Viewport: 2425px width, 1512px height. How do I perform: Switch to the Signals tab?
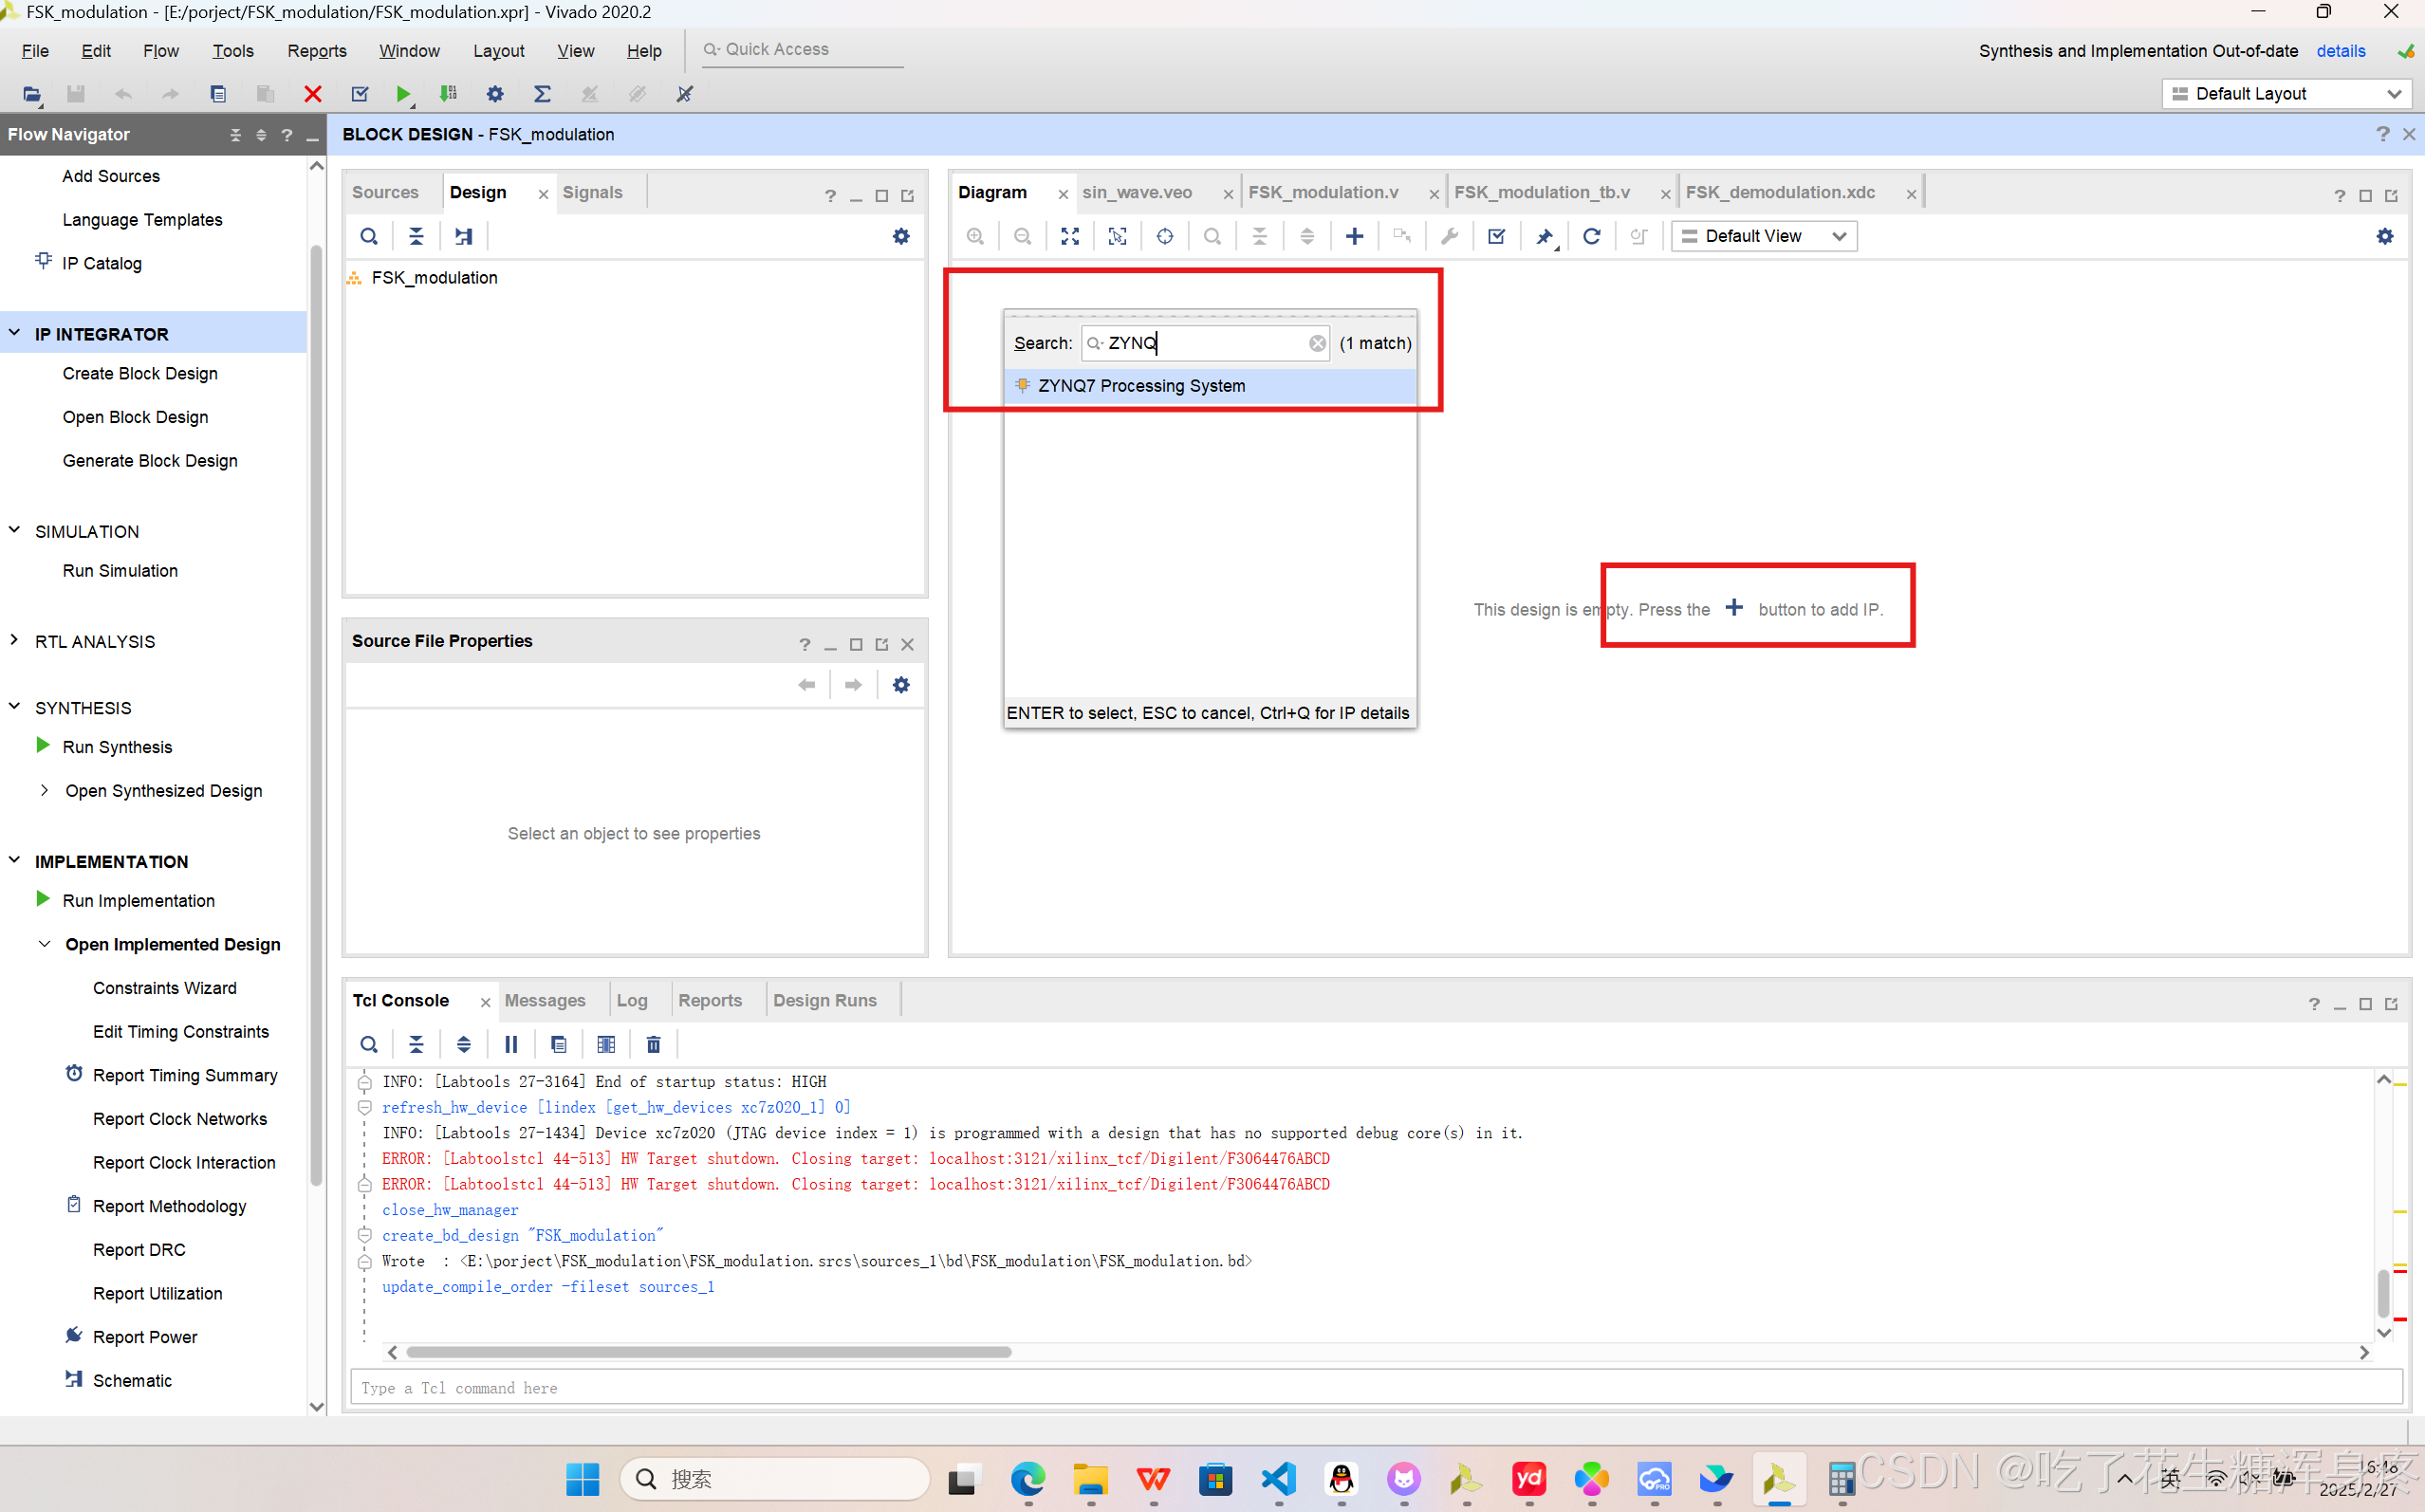point(592,192)
